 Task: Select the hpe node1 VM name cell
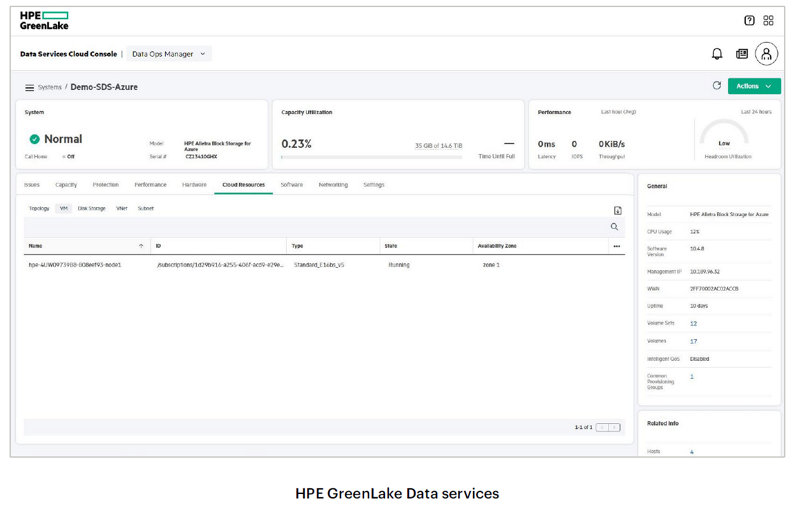(x=75, y=265)
